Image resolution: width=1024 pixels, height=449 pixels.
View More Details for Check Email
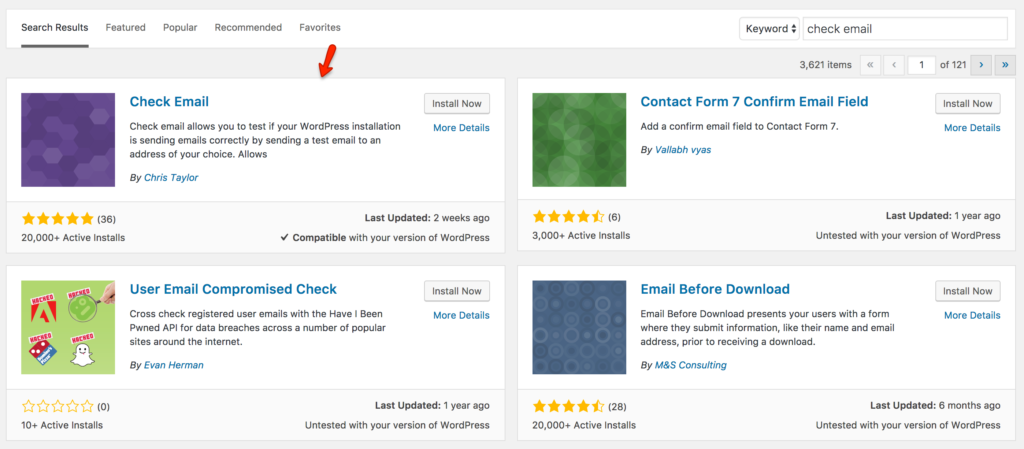461,128
